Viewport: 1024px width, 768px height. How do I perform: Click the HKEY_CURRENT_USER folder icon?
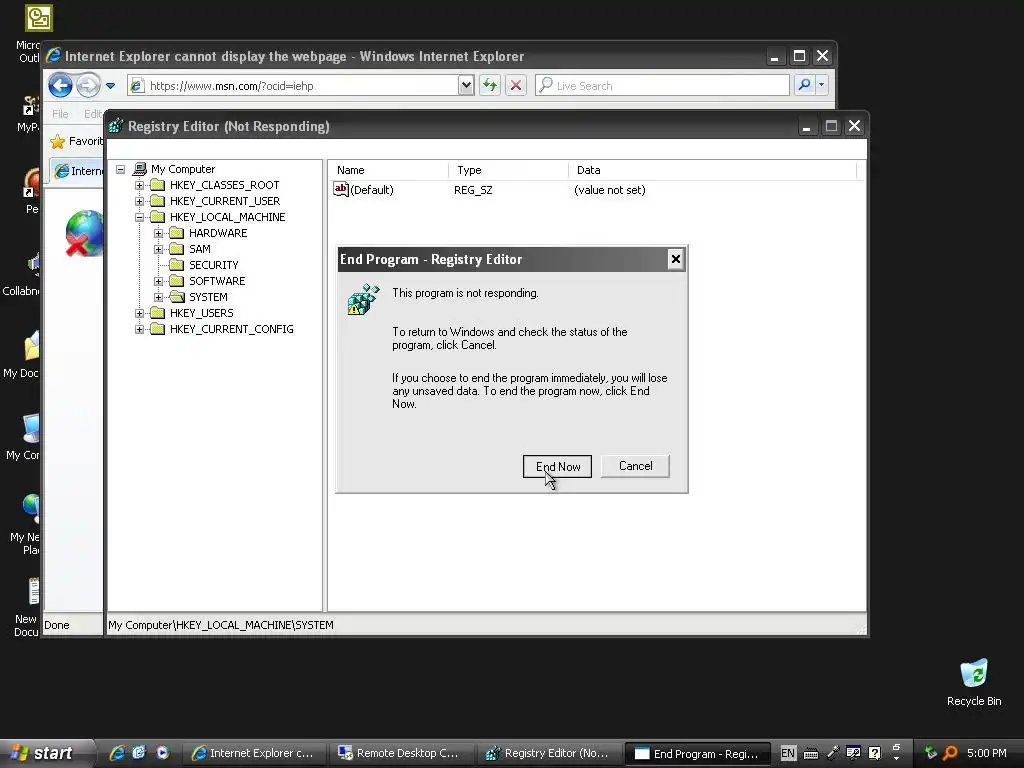point(157,201)
